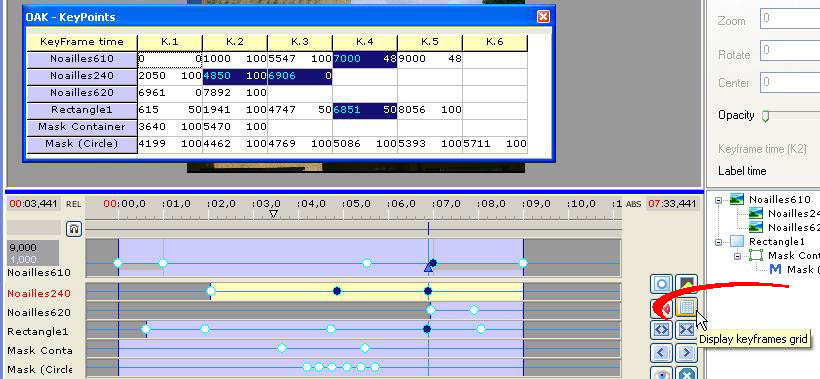Screen dimensions: 820x379
Task: Click the Zoom input field
Action: click(x=790, y=19)
